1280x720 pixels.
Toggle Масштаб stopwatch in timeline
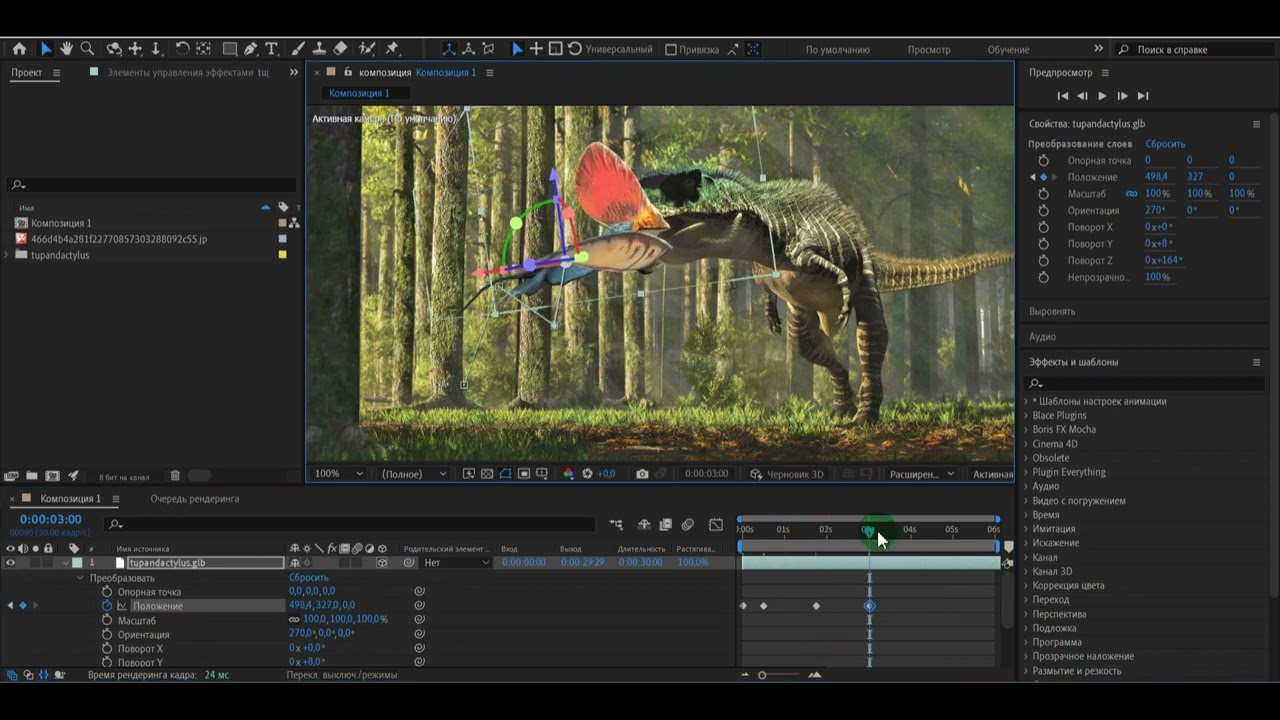pos(107,620)
